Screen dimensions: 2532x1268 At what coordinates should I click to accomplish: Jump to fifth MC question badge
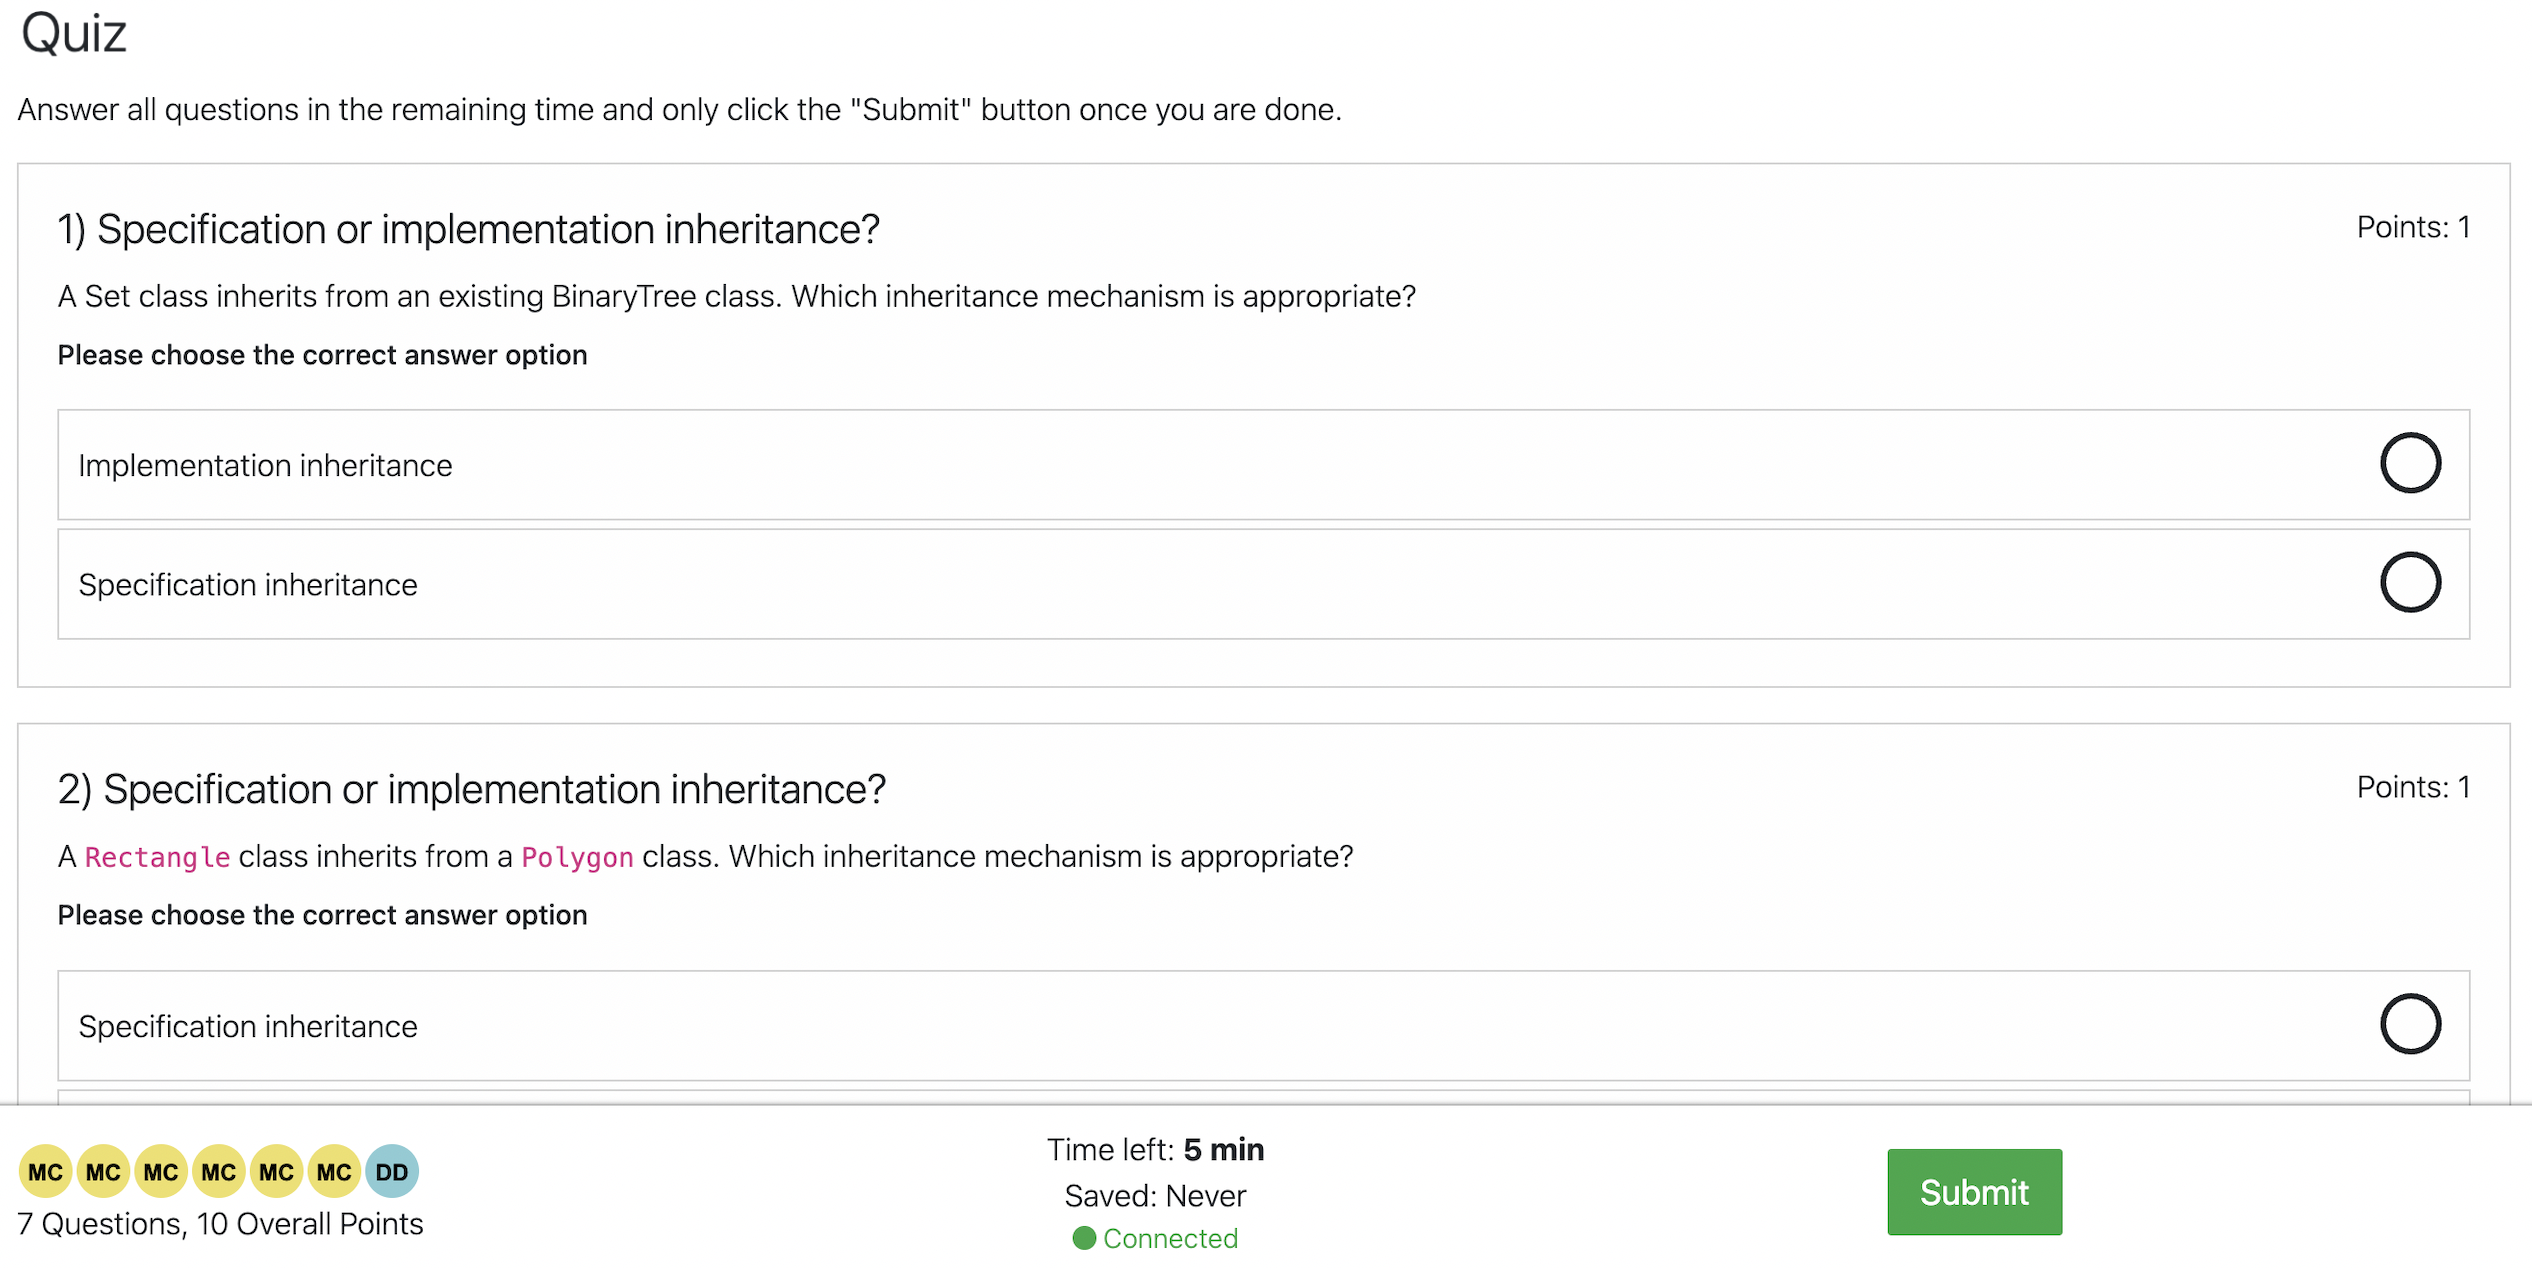[x=276, y=1171]
